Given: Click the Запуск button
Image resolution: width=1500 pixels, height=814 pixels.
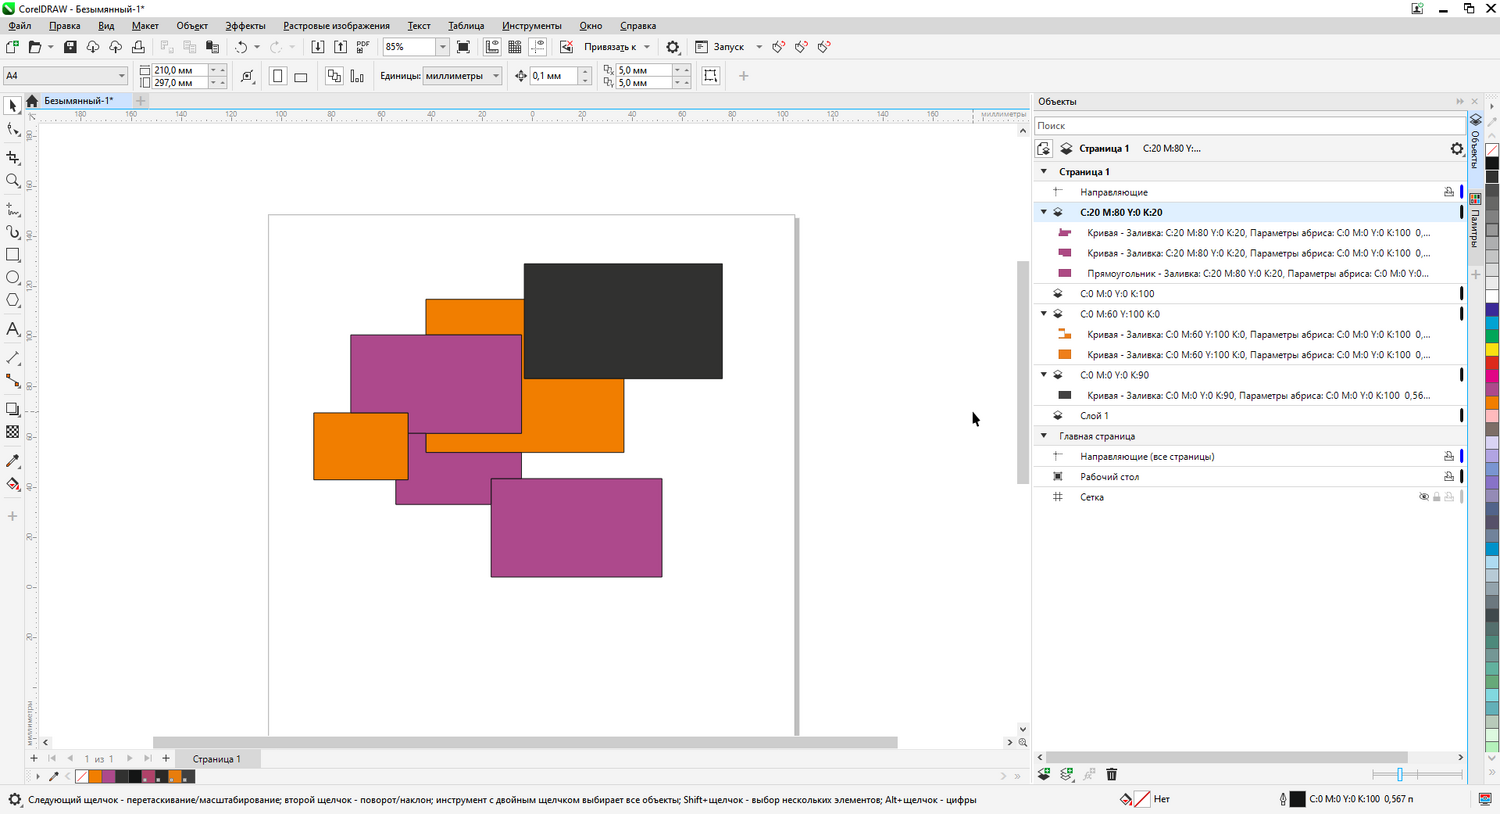Looking at the screenshot, I should point(727,47).
